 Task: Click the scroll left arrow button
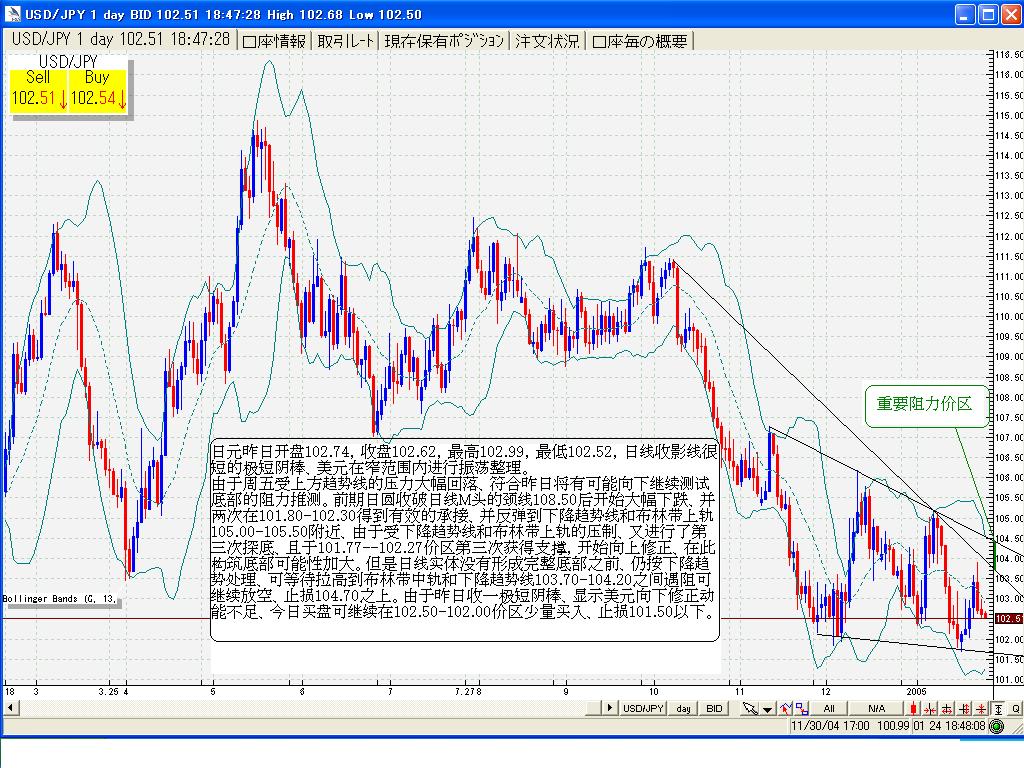coord(10,707)
